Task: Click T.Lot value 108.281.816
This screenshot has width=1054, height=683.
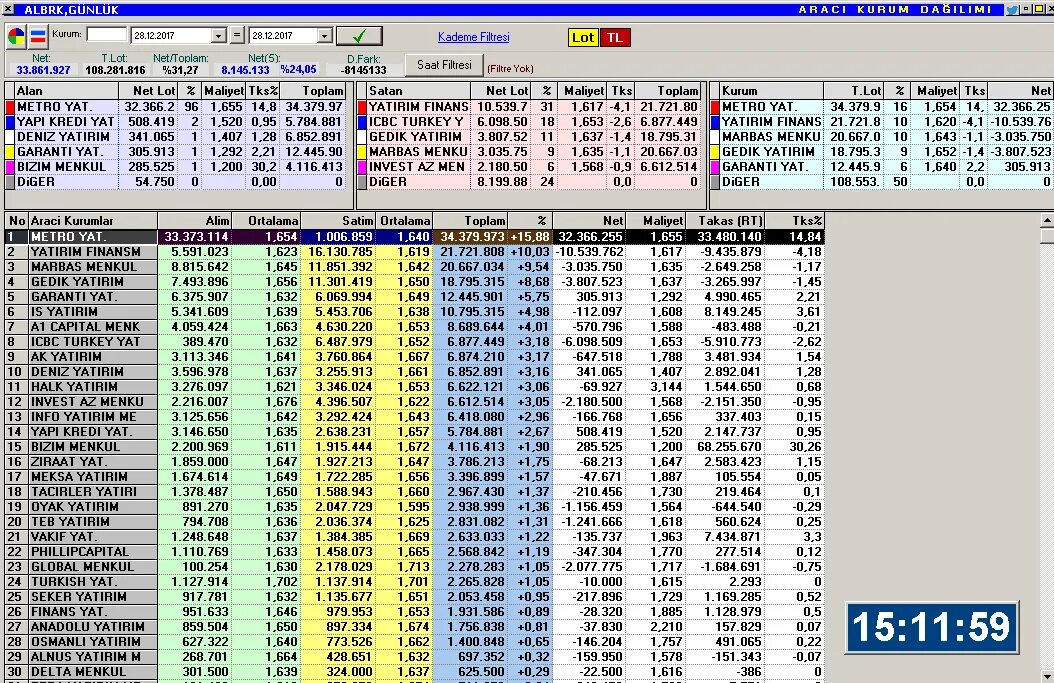Action: point(115,70)
